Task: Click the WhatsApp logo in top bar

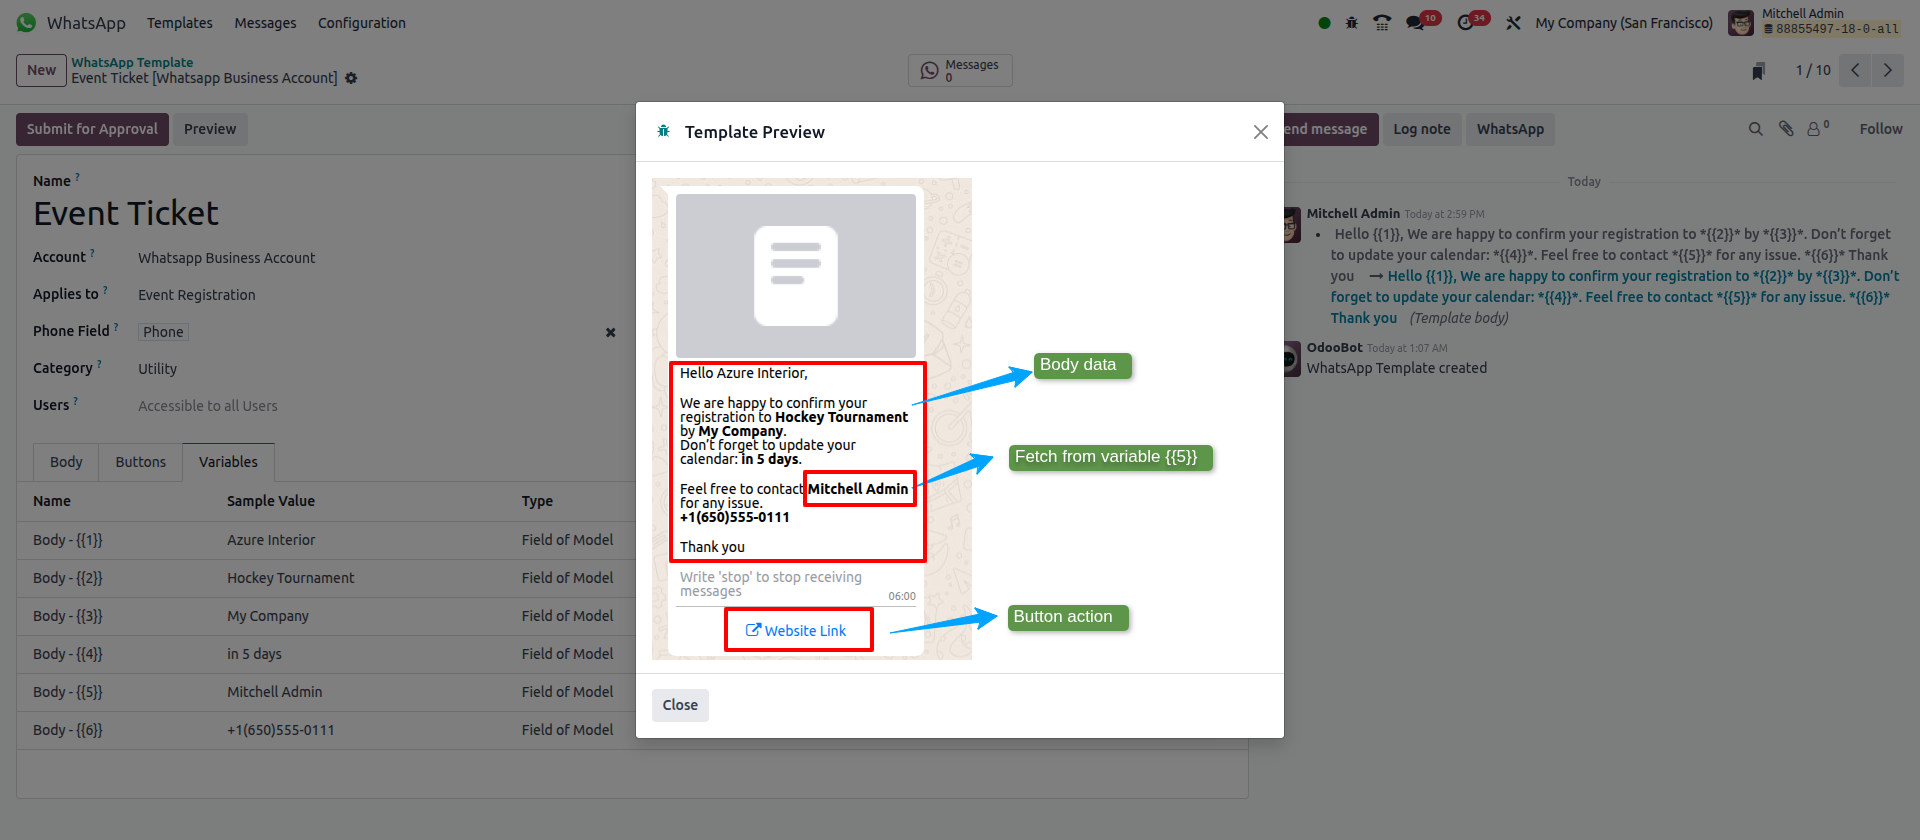Action: (26, 23)
